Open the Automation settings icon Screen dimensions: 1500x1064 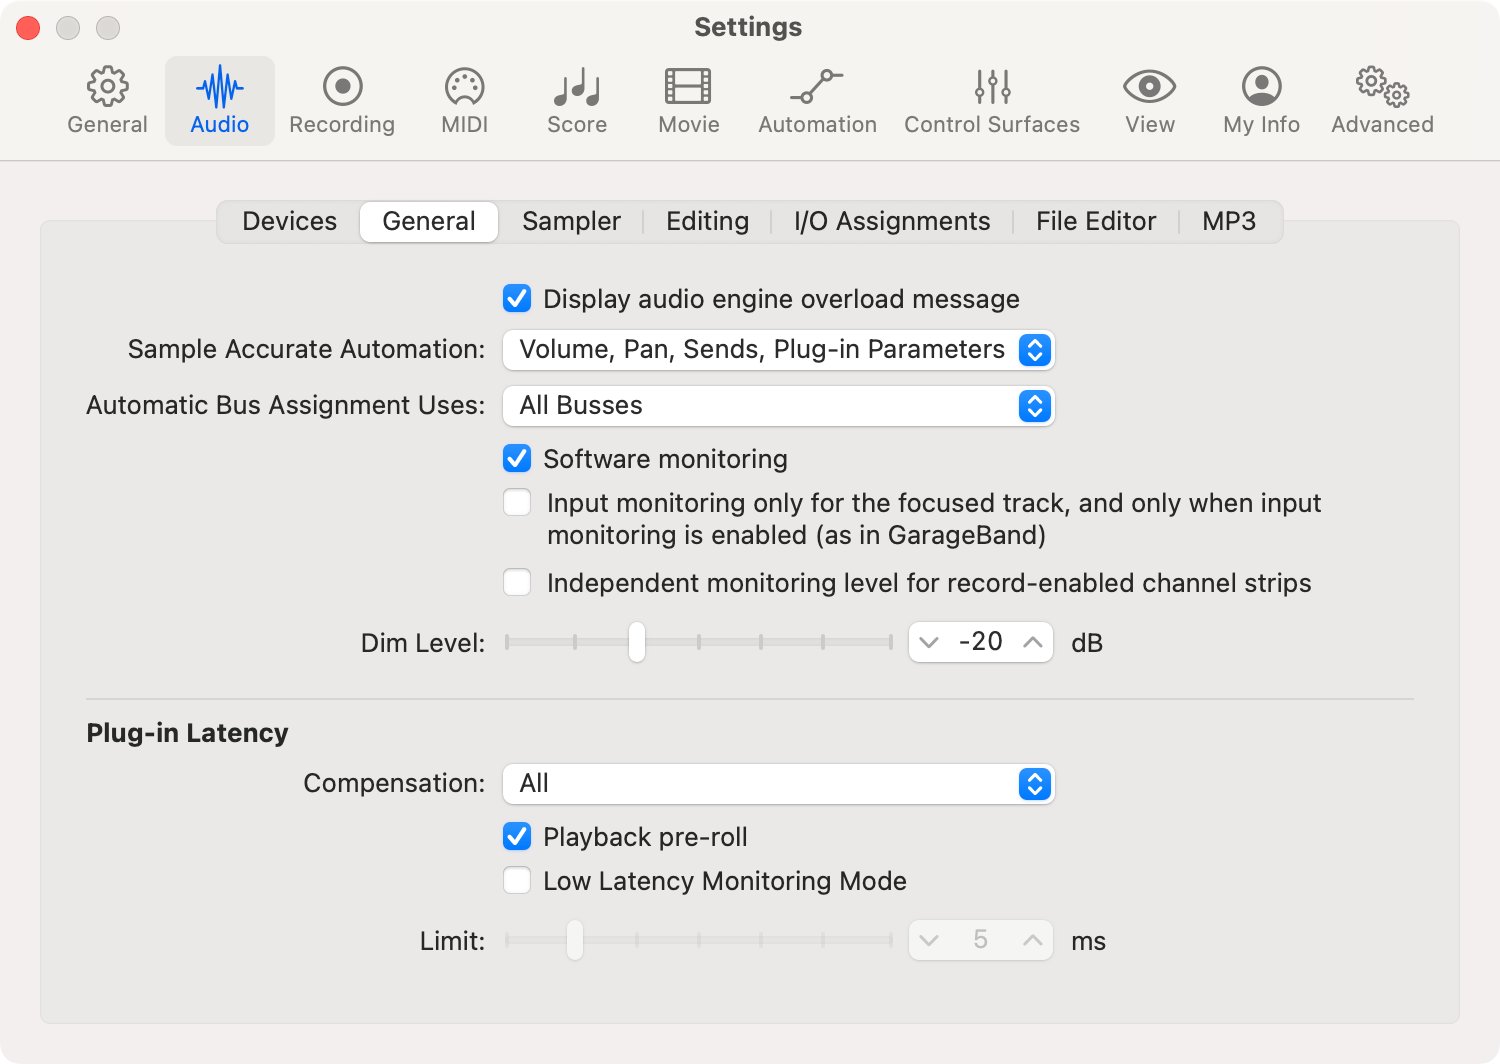click(x=816, y=98)
